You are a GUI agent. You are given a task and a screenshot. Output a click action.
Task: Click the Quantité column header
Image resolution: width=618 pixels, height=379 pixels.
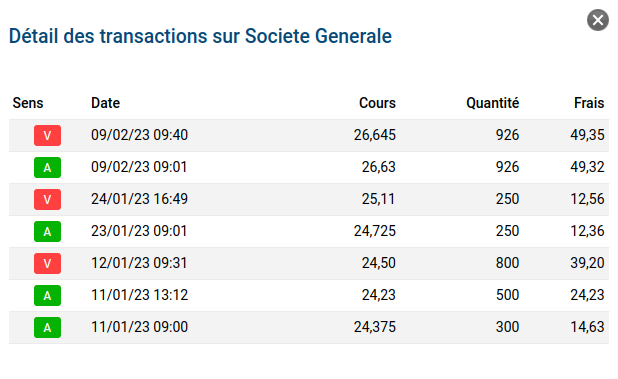[x=493, y=103]
